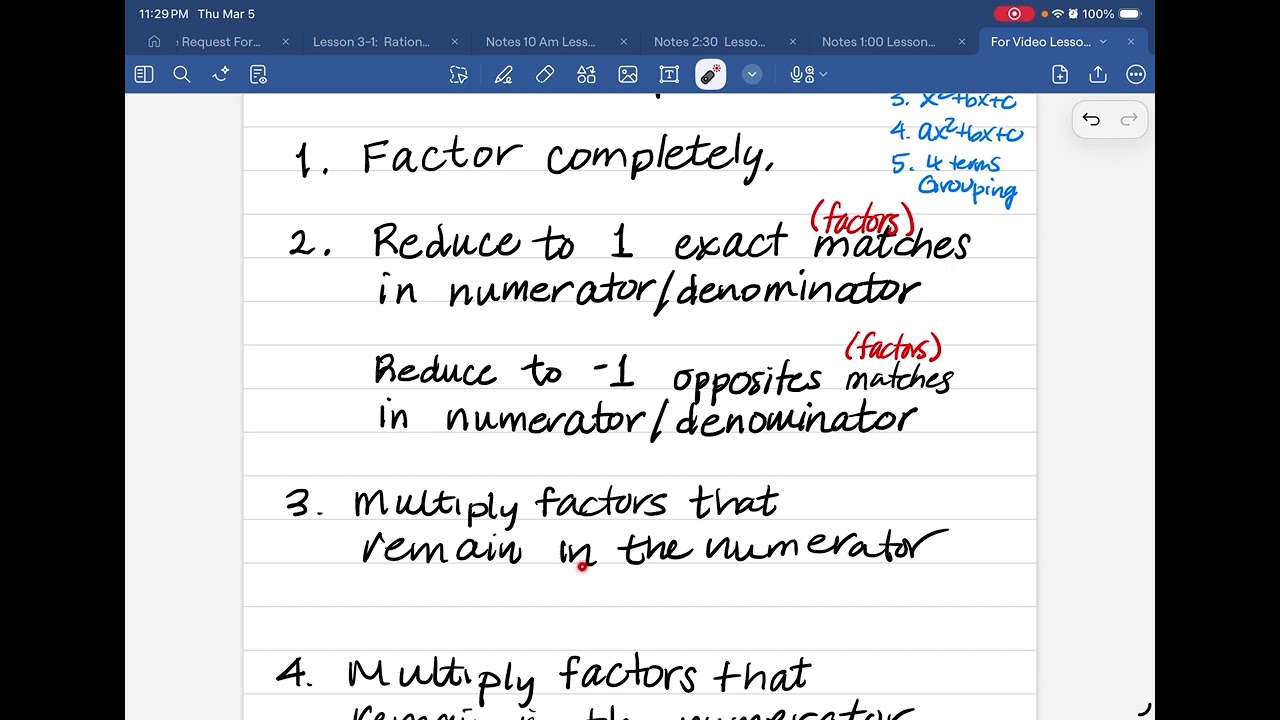Expand the toolbar options chevron
The width and height of the screenshot is (1280, 720).
pyautogui.click(x=752, y=74)
